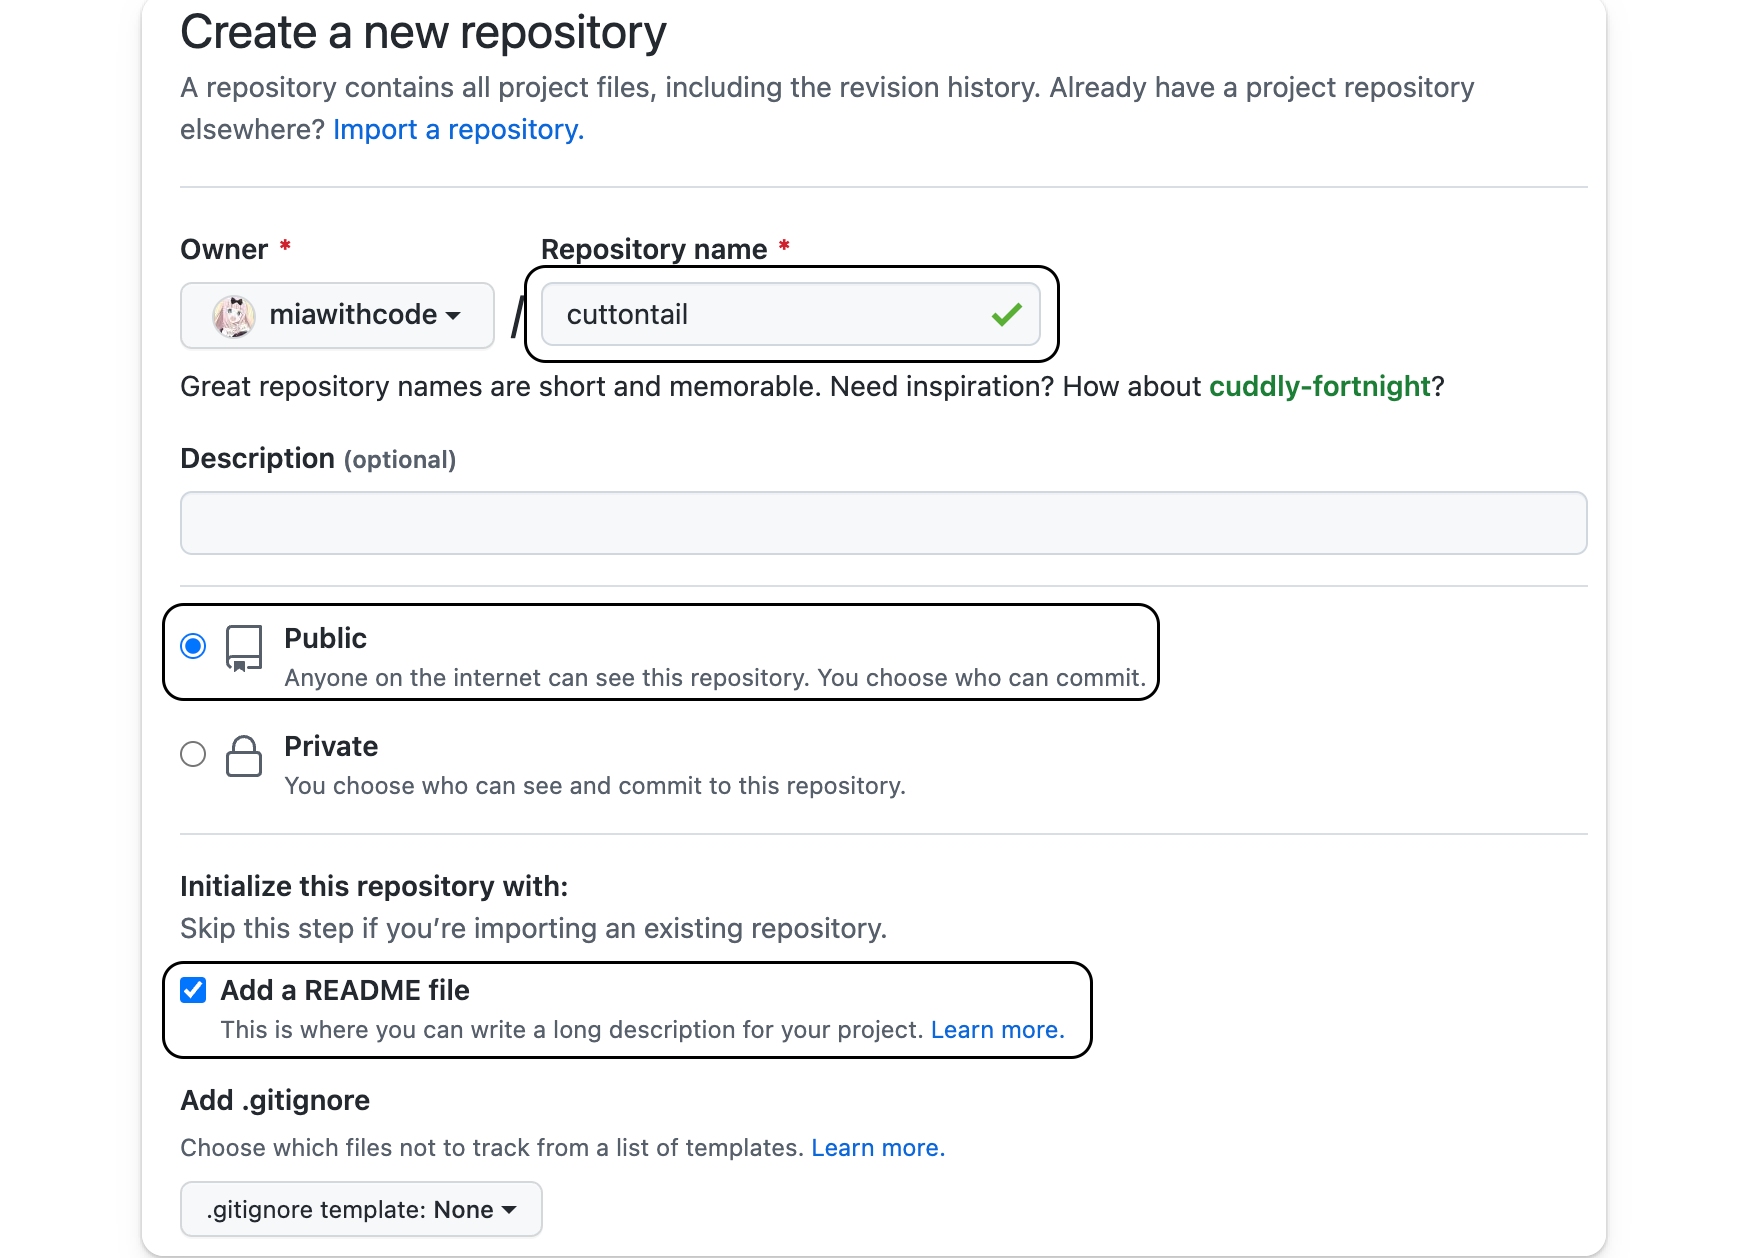Click the caret on the .gitignore template button

[x=509, y=1210]
